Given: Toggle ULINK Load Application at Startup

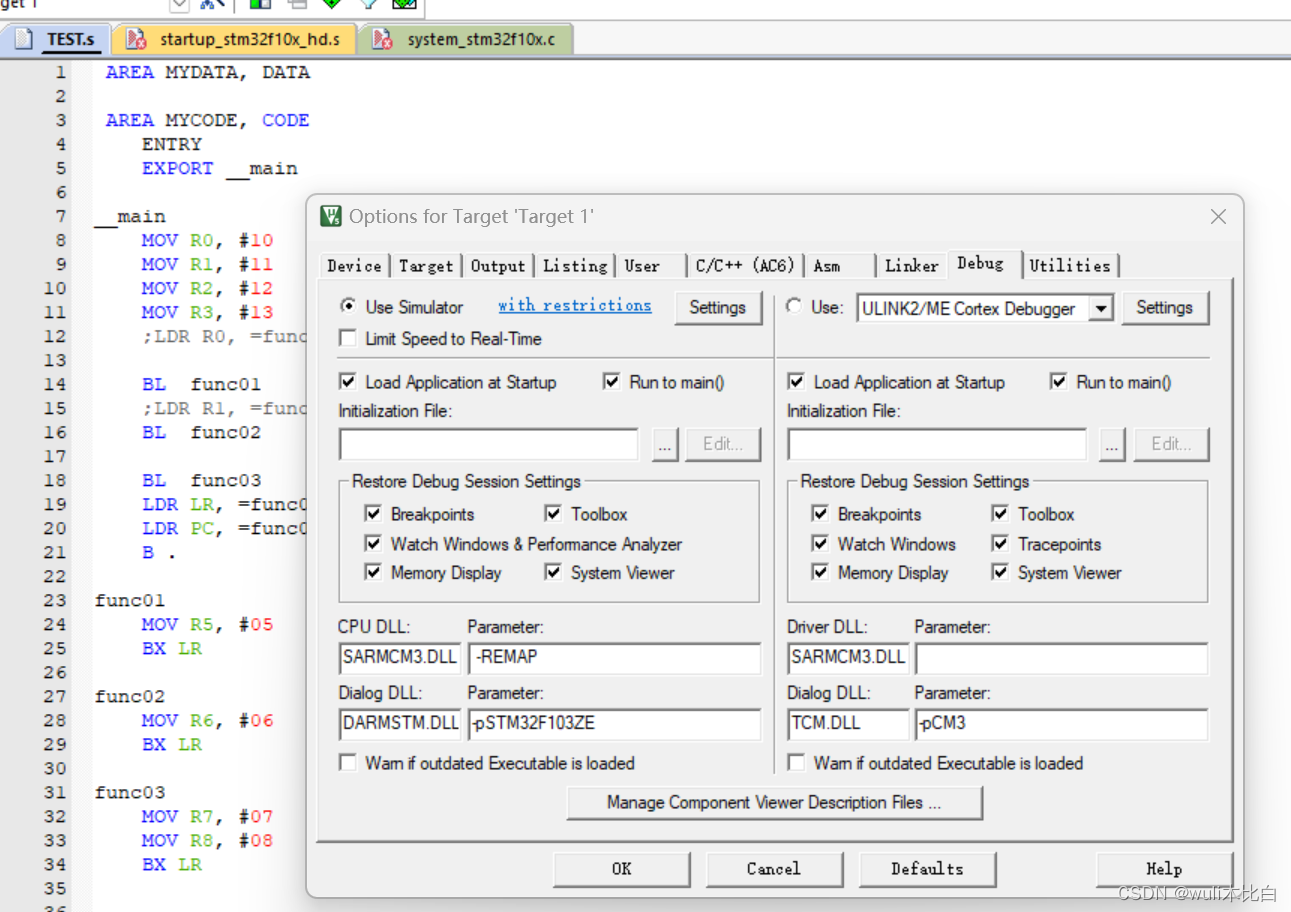Looking at the screenshot, I should 796,382.
